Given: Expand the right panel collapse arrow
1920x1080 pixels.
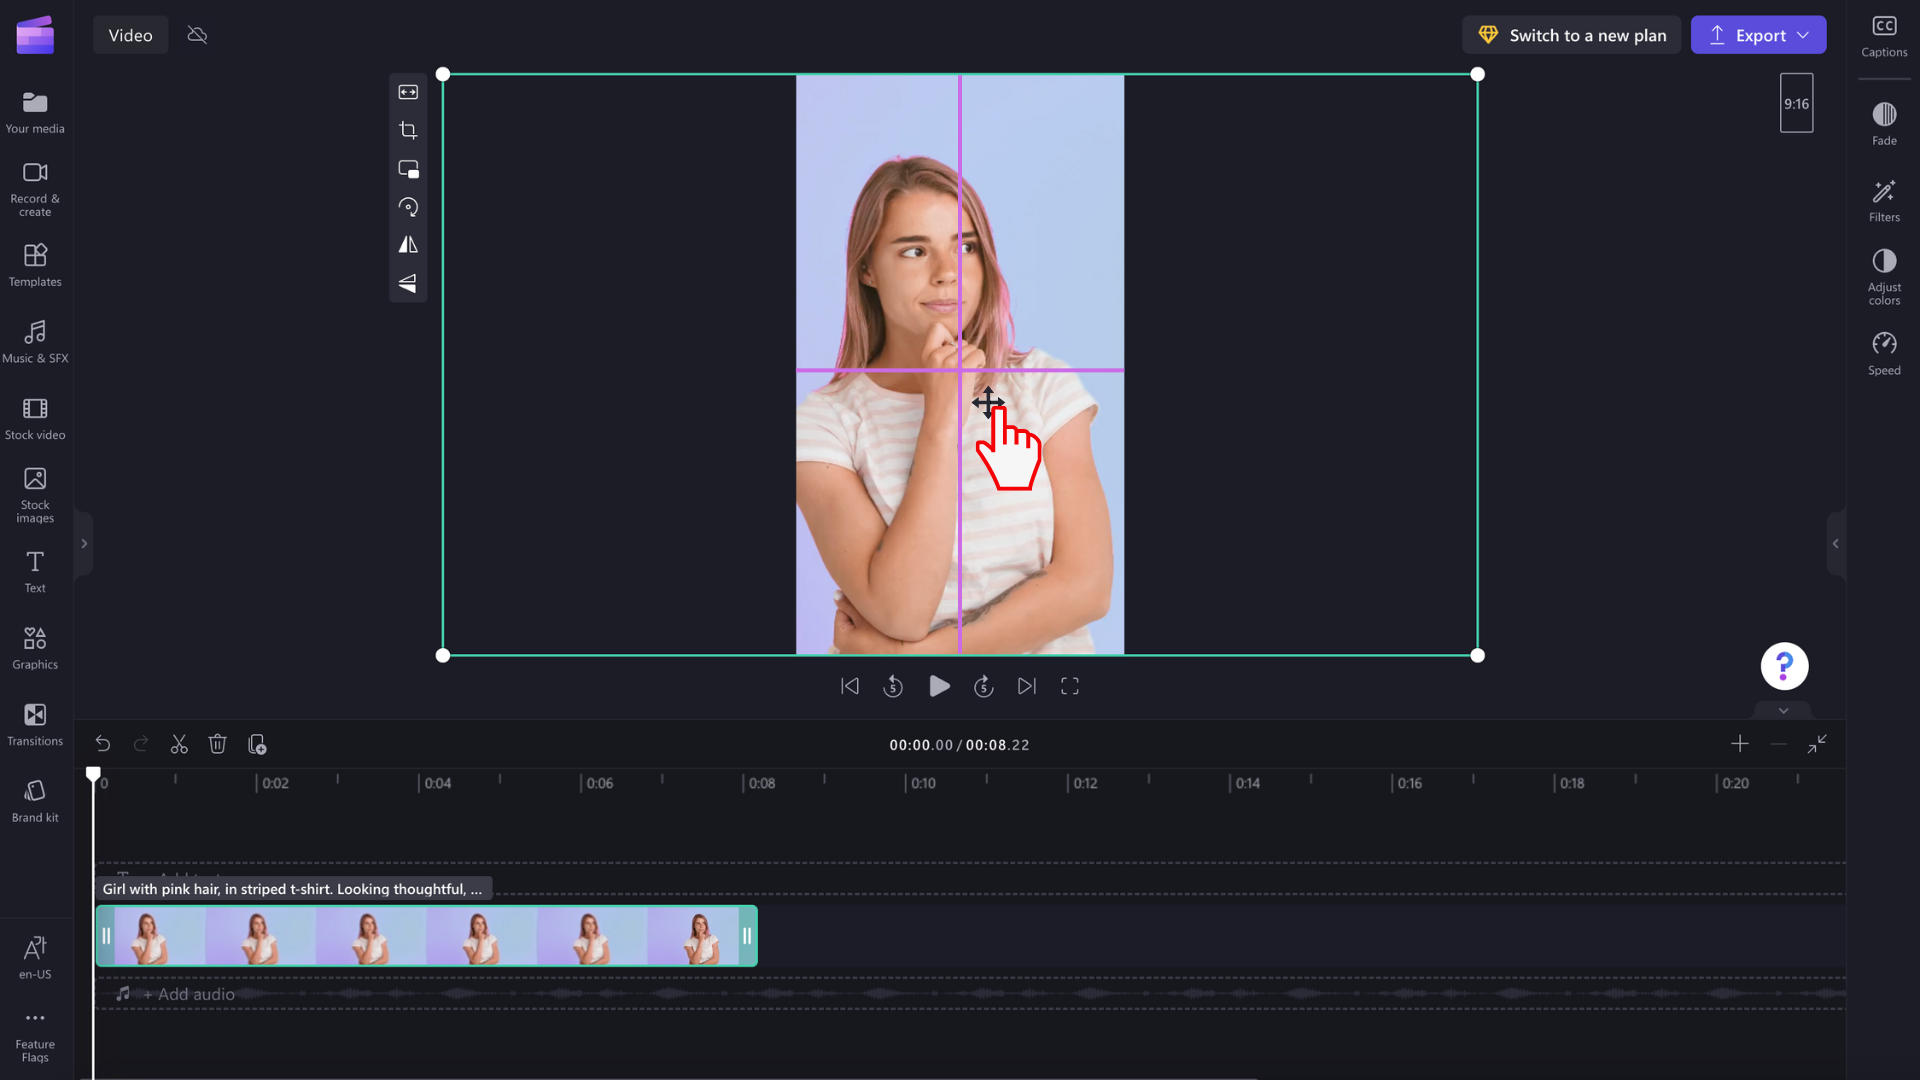Looking at the screenshot, I should click(x=1837, y=543).
